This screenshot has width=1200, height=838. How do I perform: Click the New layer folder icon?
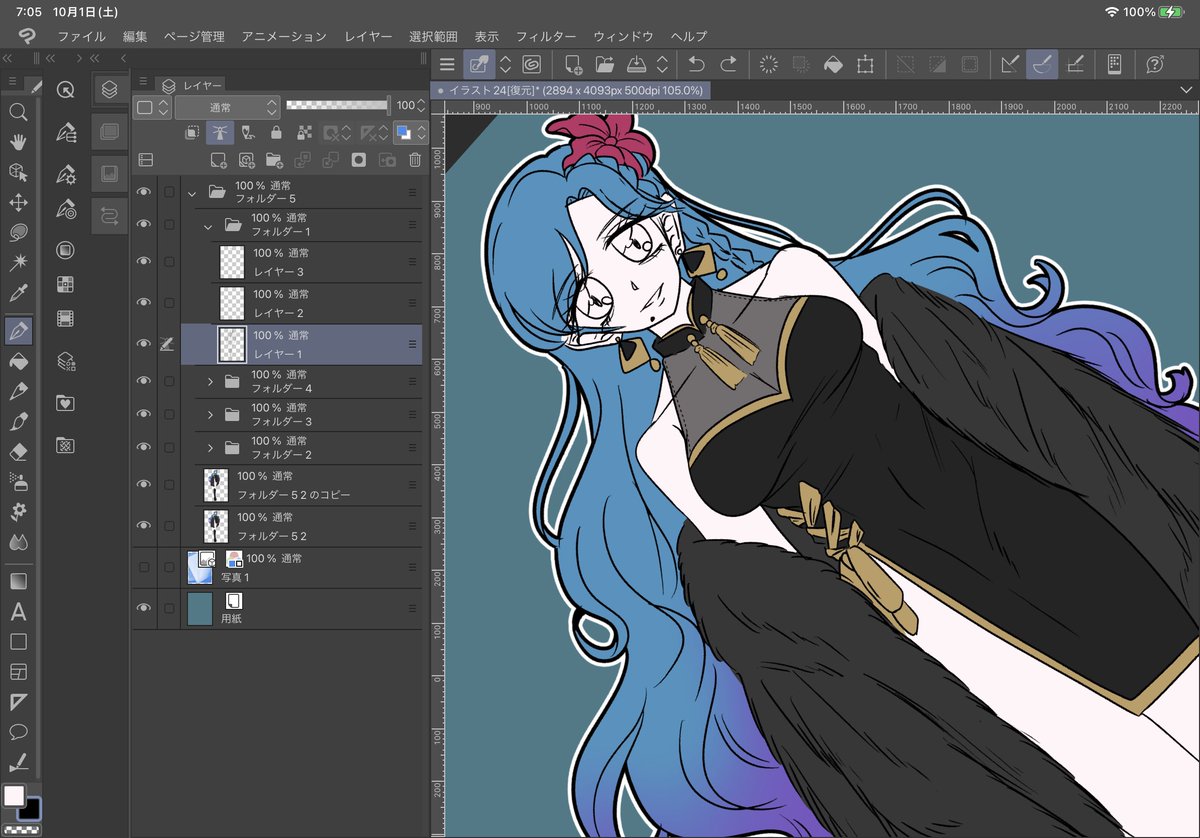click(274, 159)
